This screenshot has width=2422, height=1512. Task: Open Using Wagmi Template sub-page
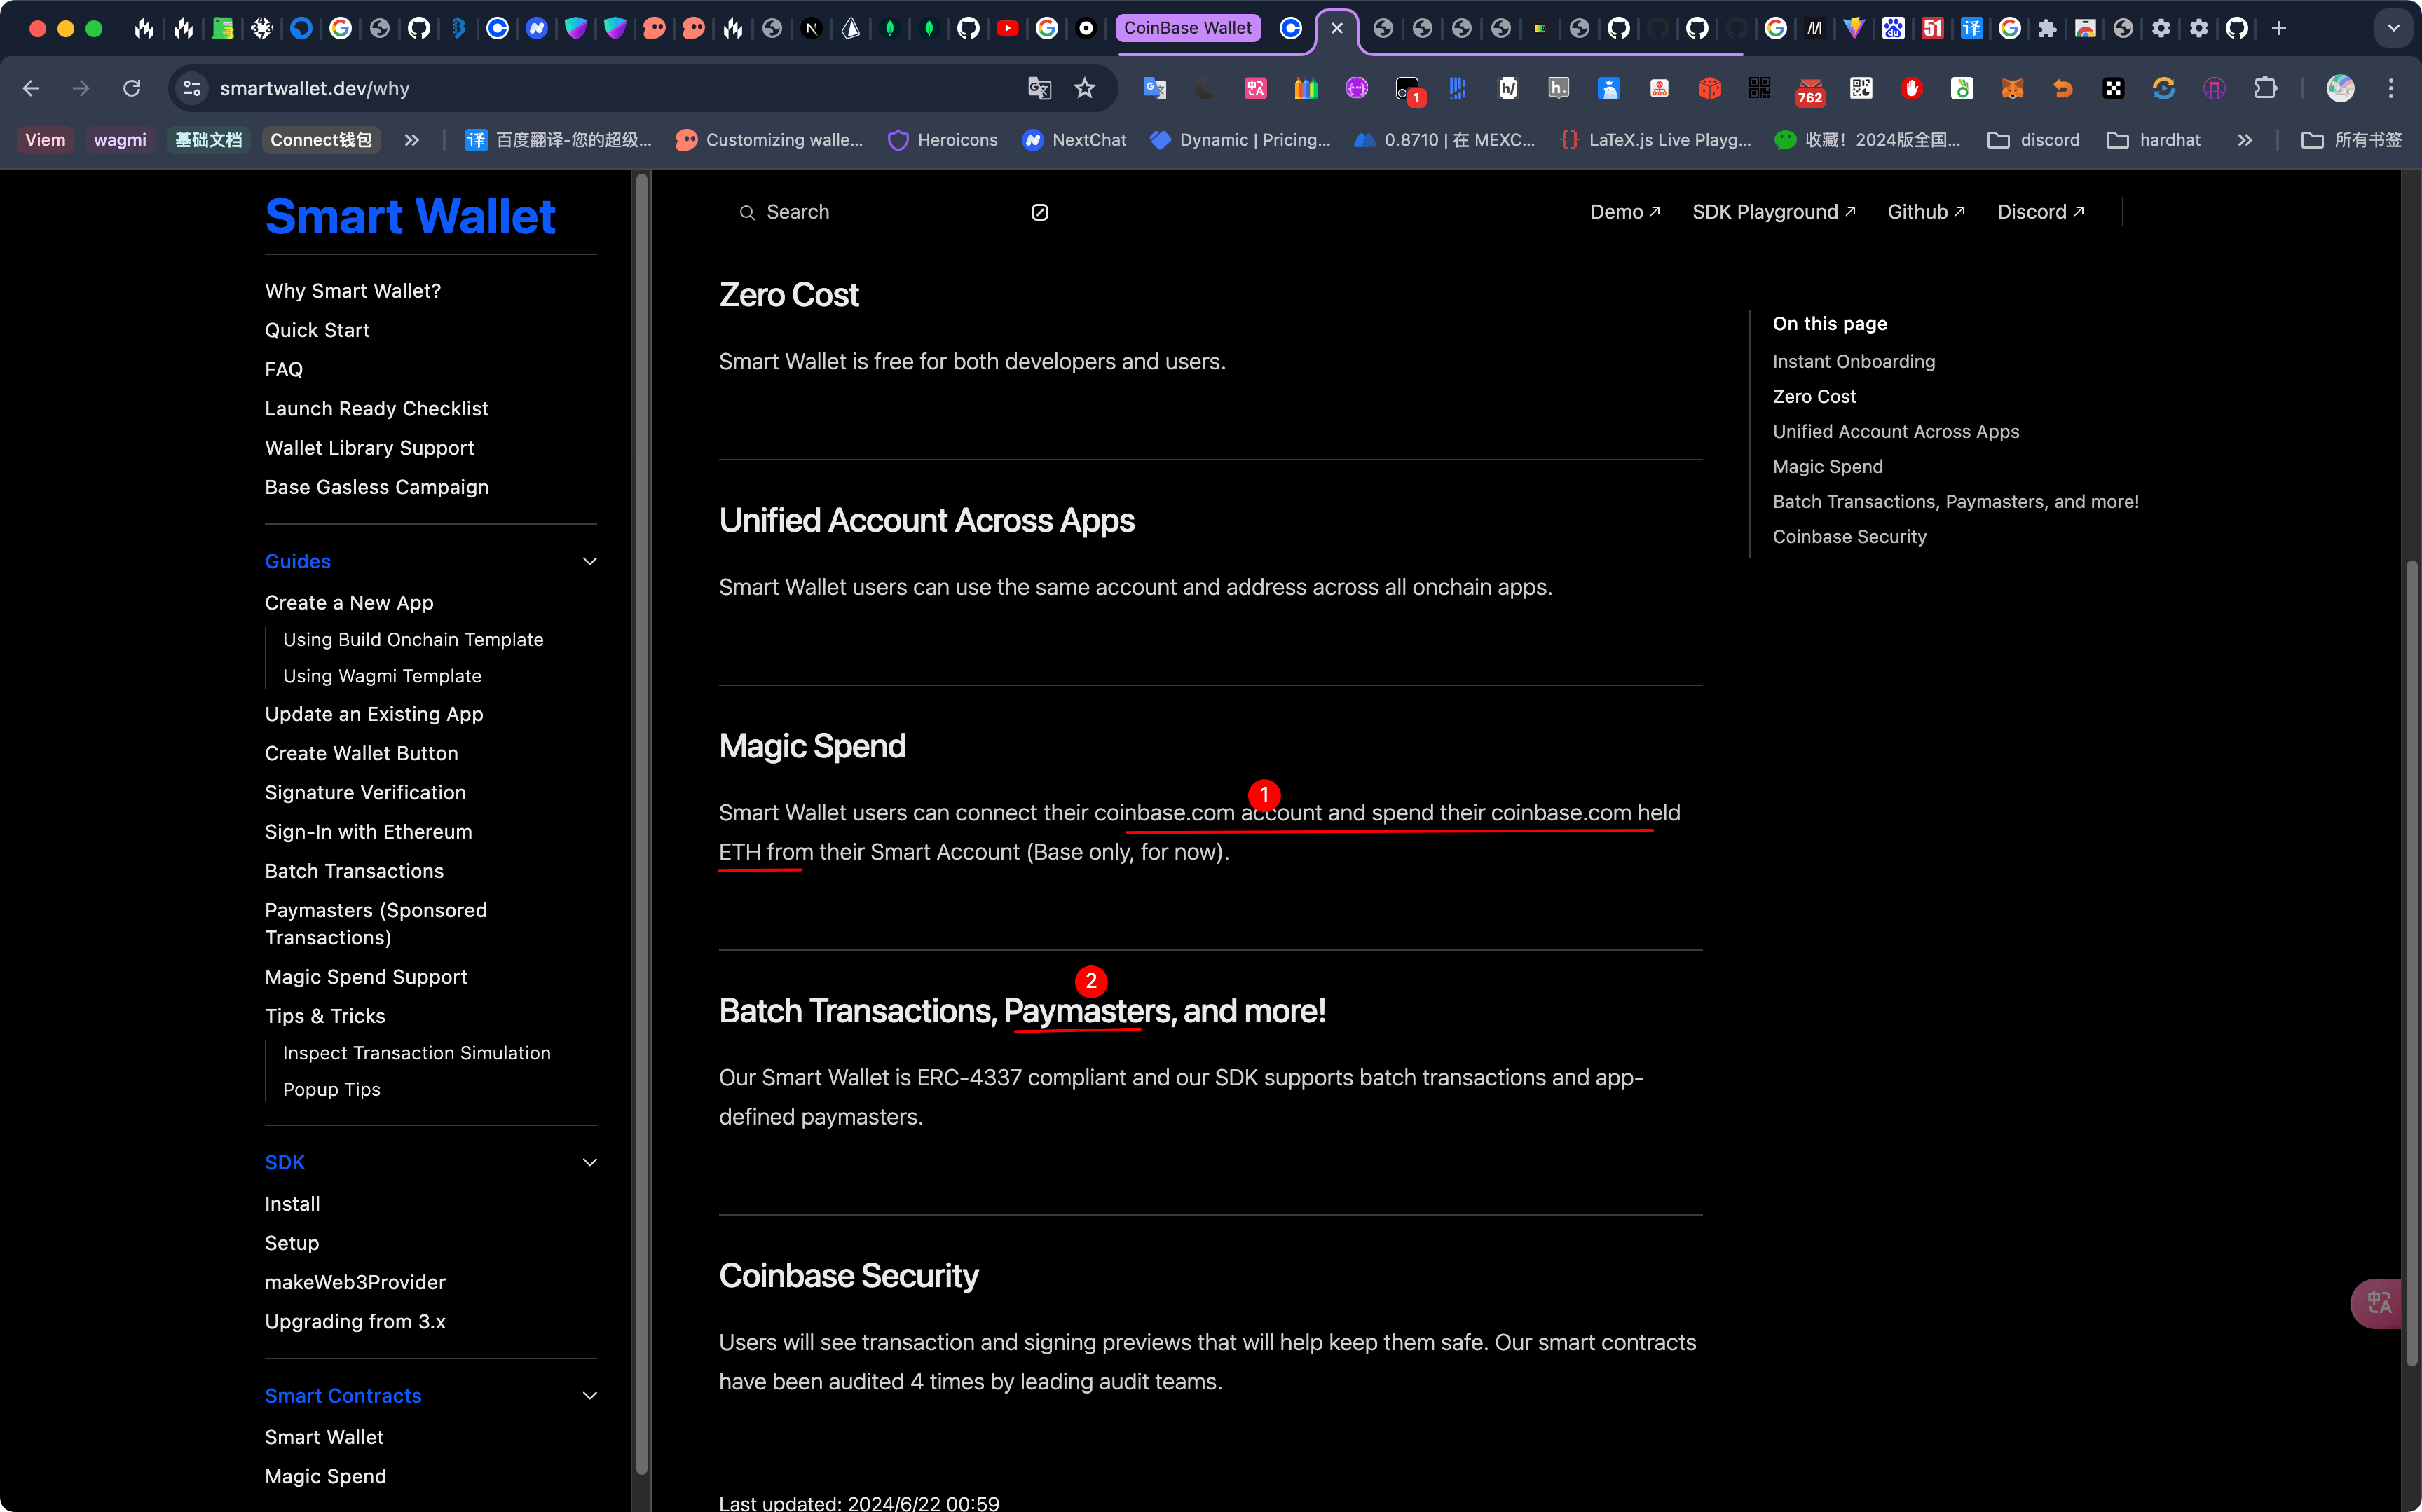pyautogui.click(x=382, y=676)
